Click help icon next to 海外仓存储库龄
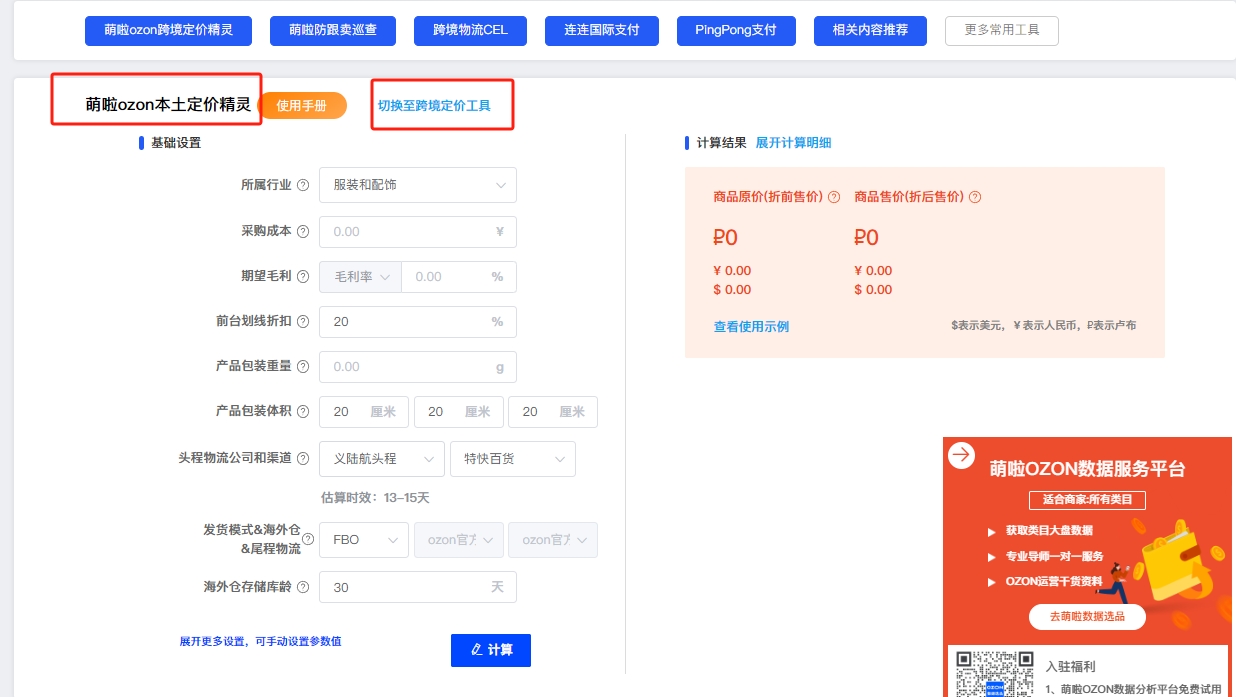 pyautogui.click(x=303, y=587)
